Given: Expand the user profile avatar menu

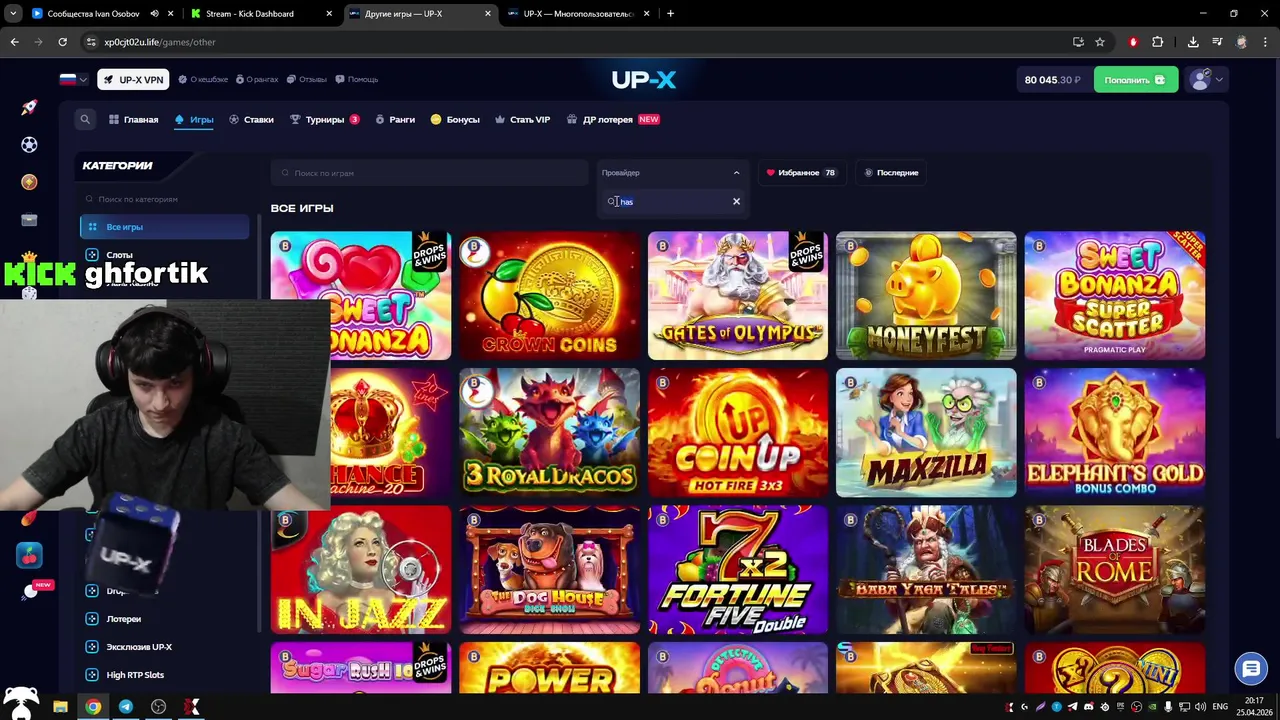Looking at the screenshot, I should pyautogui.click(x=1205, y=80).
